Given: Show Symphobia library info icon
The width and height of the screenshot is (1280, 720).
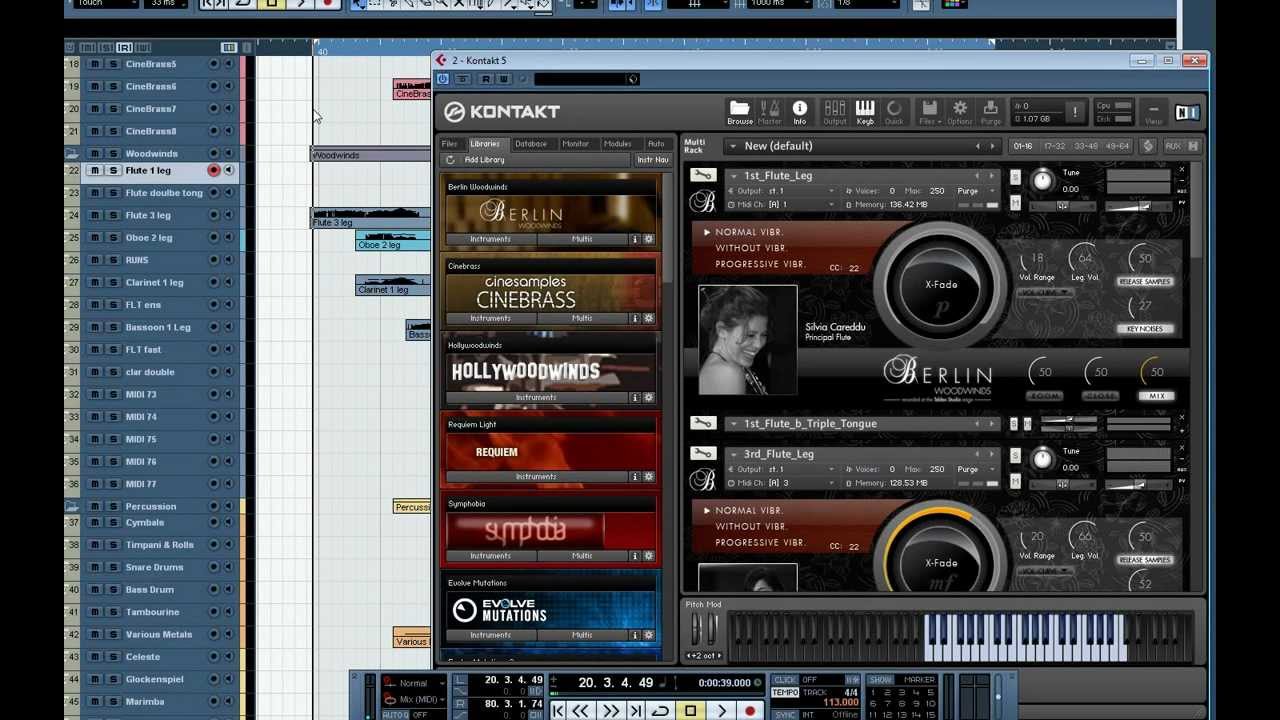Looking at the screenshot, I should (634, 556).
